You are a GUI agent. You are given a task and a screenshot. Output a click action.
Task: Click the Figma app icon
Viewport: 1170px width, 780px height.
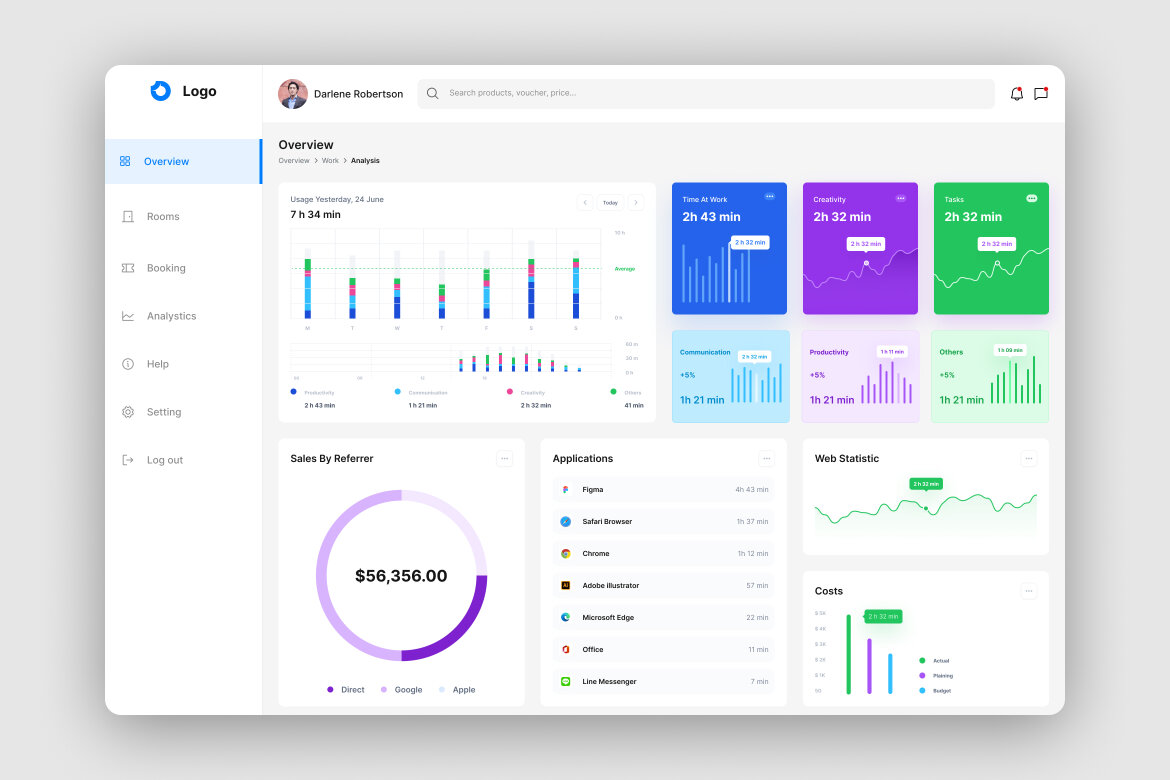[x=566, y=490]
